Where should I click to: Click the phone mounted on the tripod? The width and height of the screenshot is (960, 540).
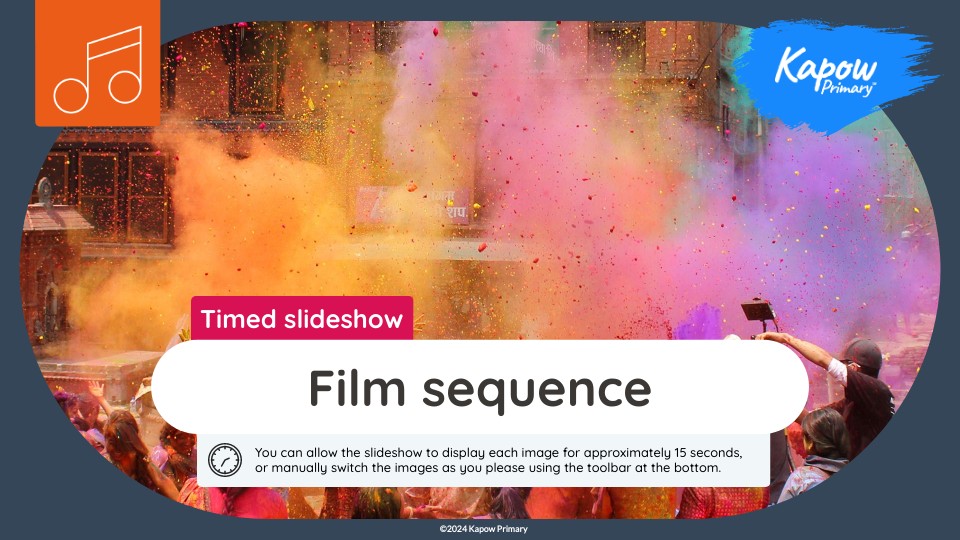click(757, 310)
